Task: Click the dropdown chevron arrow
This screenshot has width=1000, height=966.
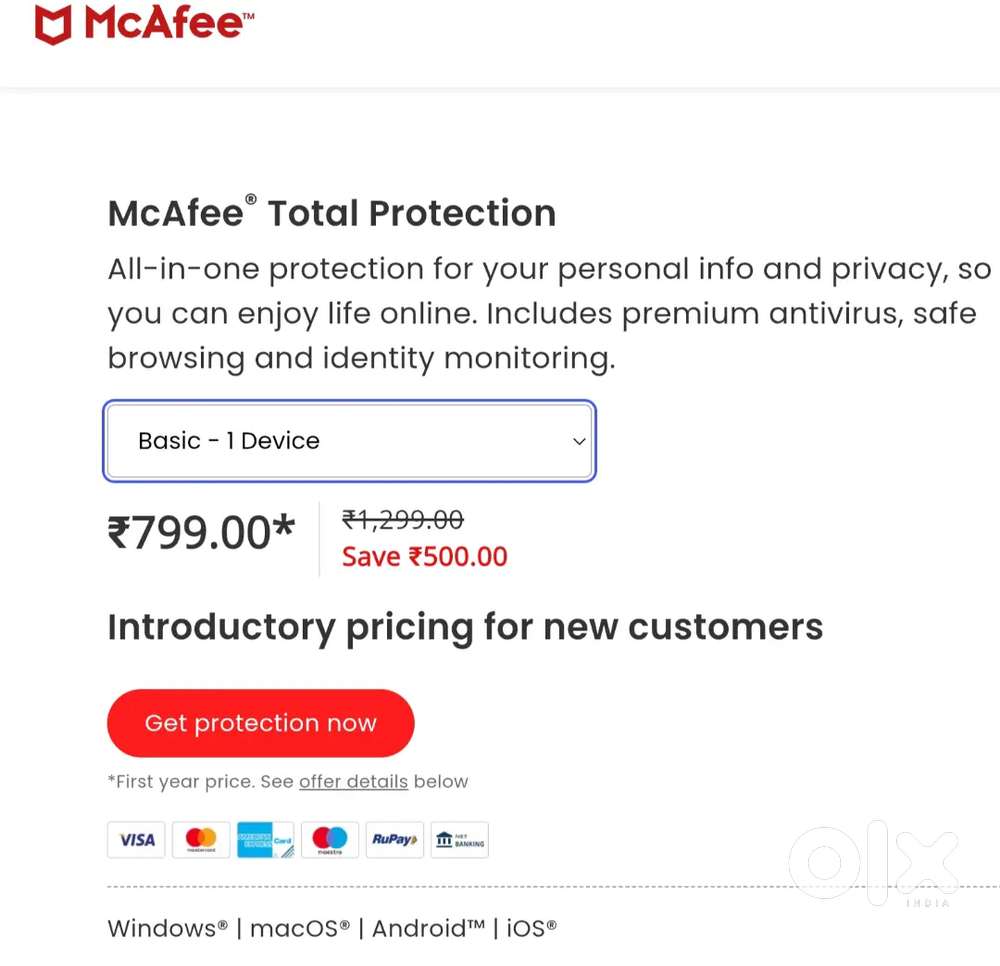Action: pos(578,441)
